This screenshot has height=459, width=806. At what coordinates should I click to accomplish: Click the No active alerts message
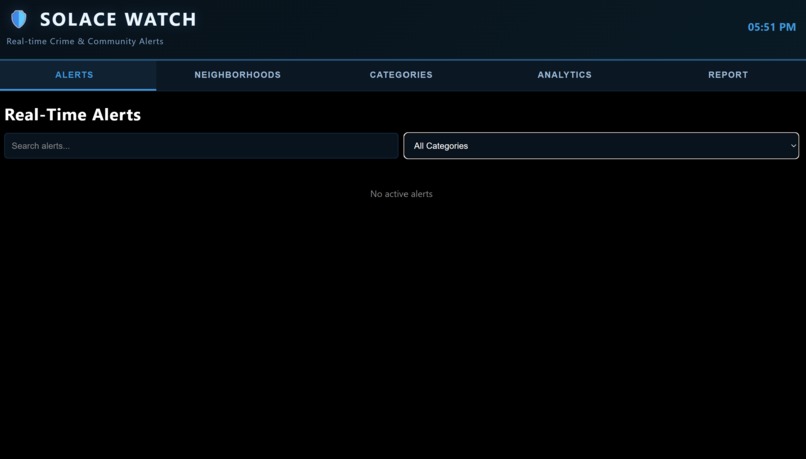tap(401, 194)
